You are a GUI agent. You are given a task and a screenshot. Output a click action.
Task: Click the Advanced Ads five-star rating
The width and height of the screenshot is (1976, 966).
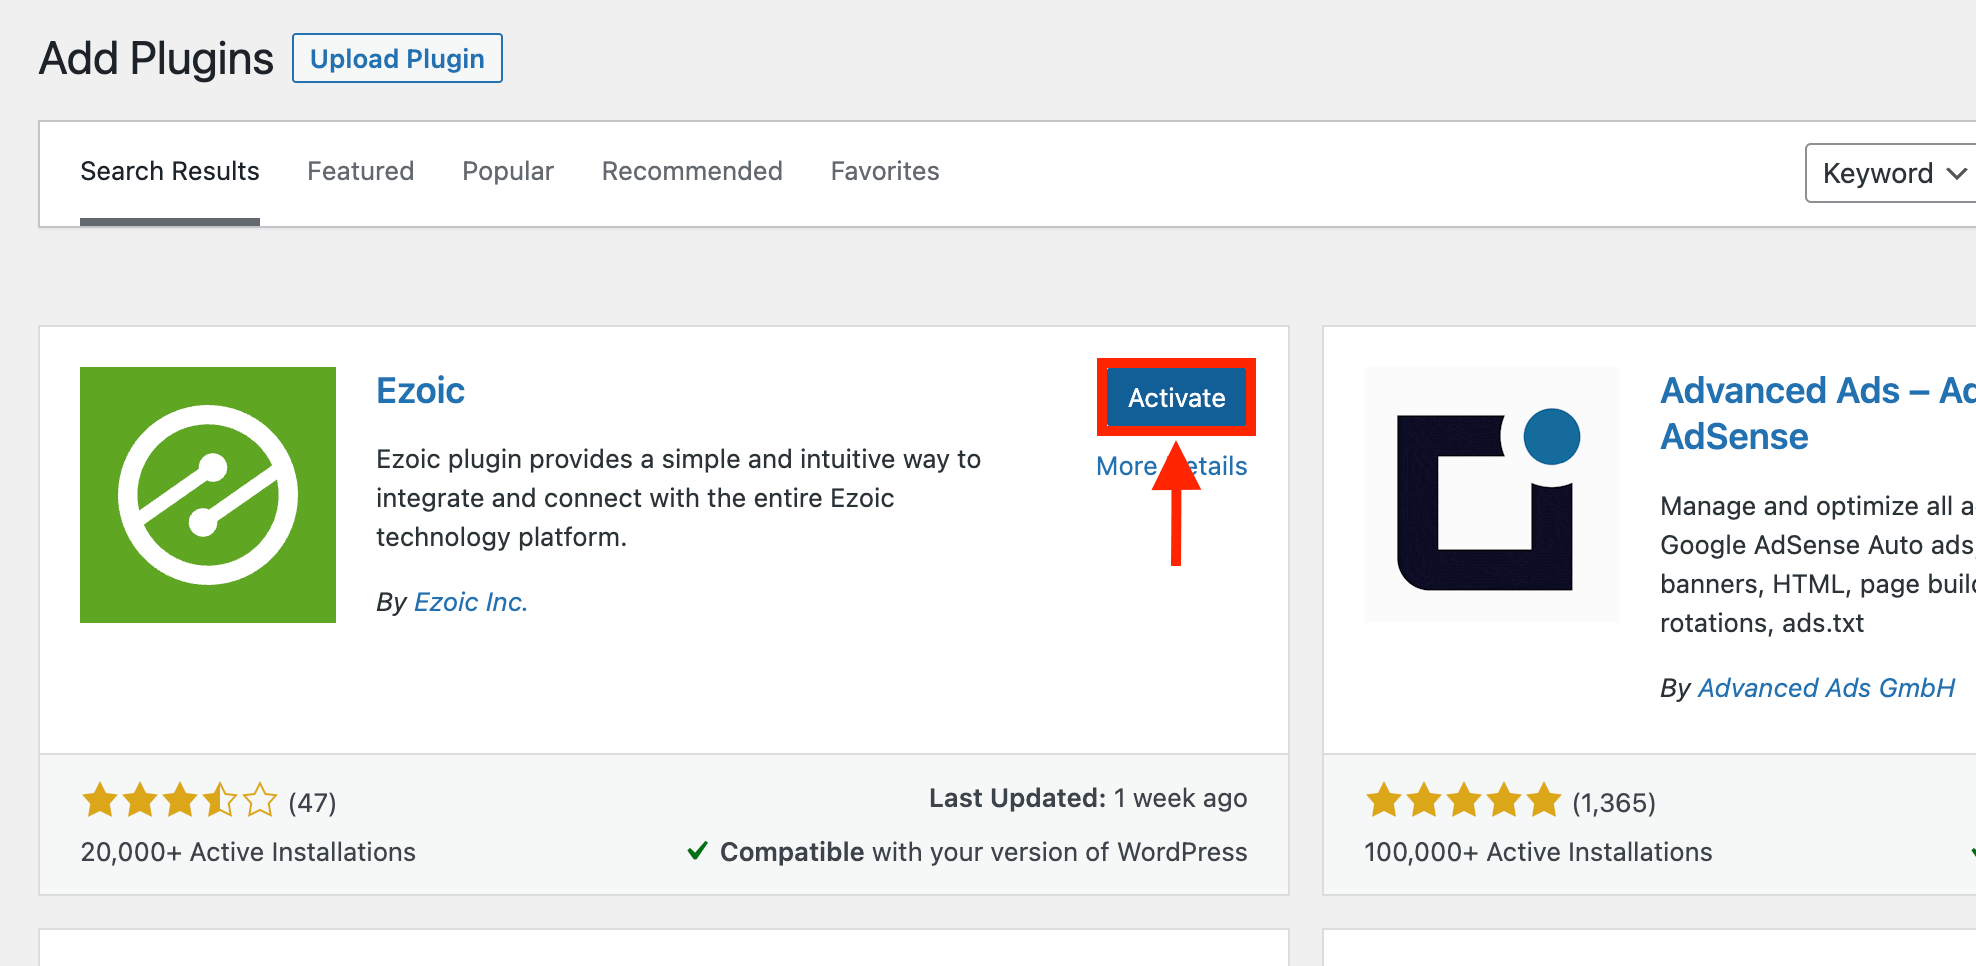tap(1463, 801)
